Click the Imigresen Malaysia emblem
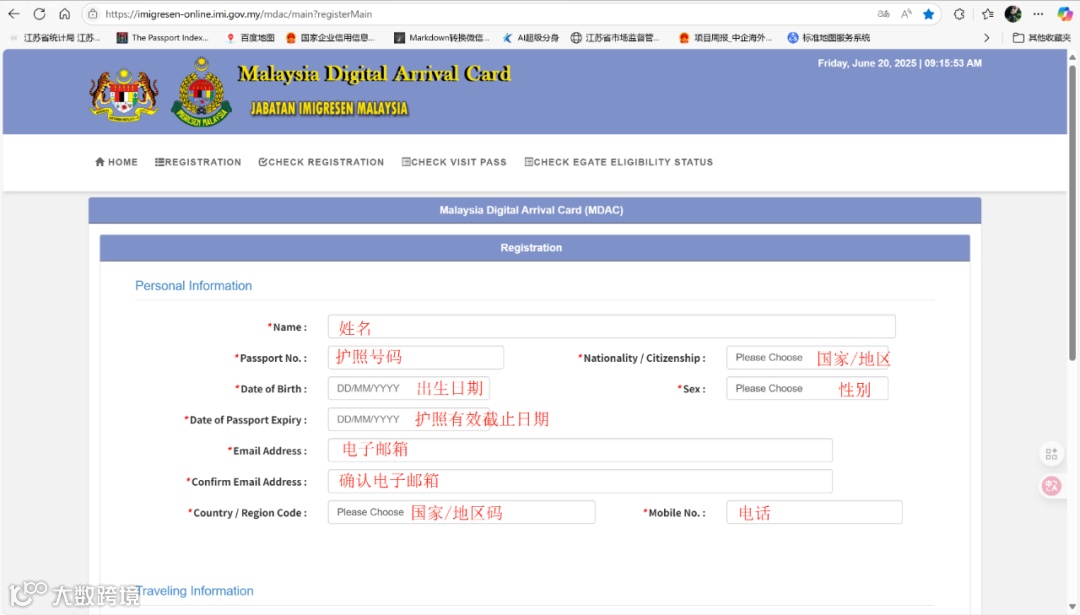 click(201, 92)
